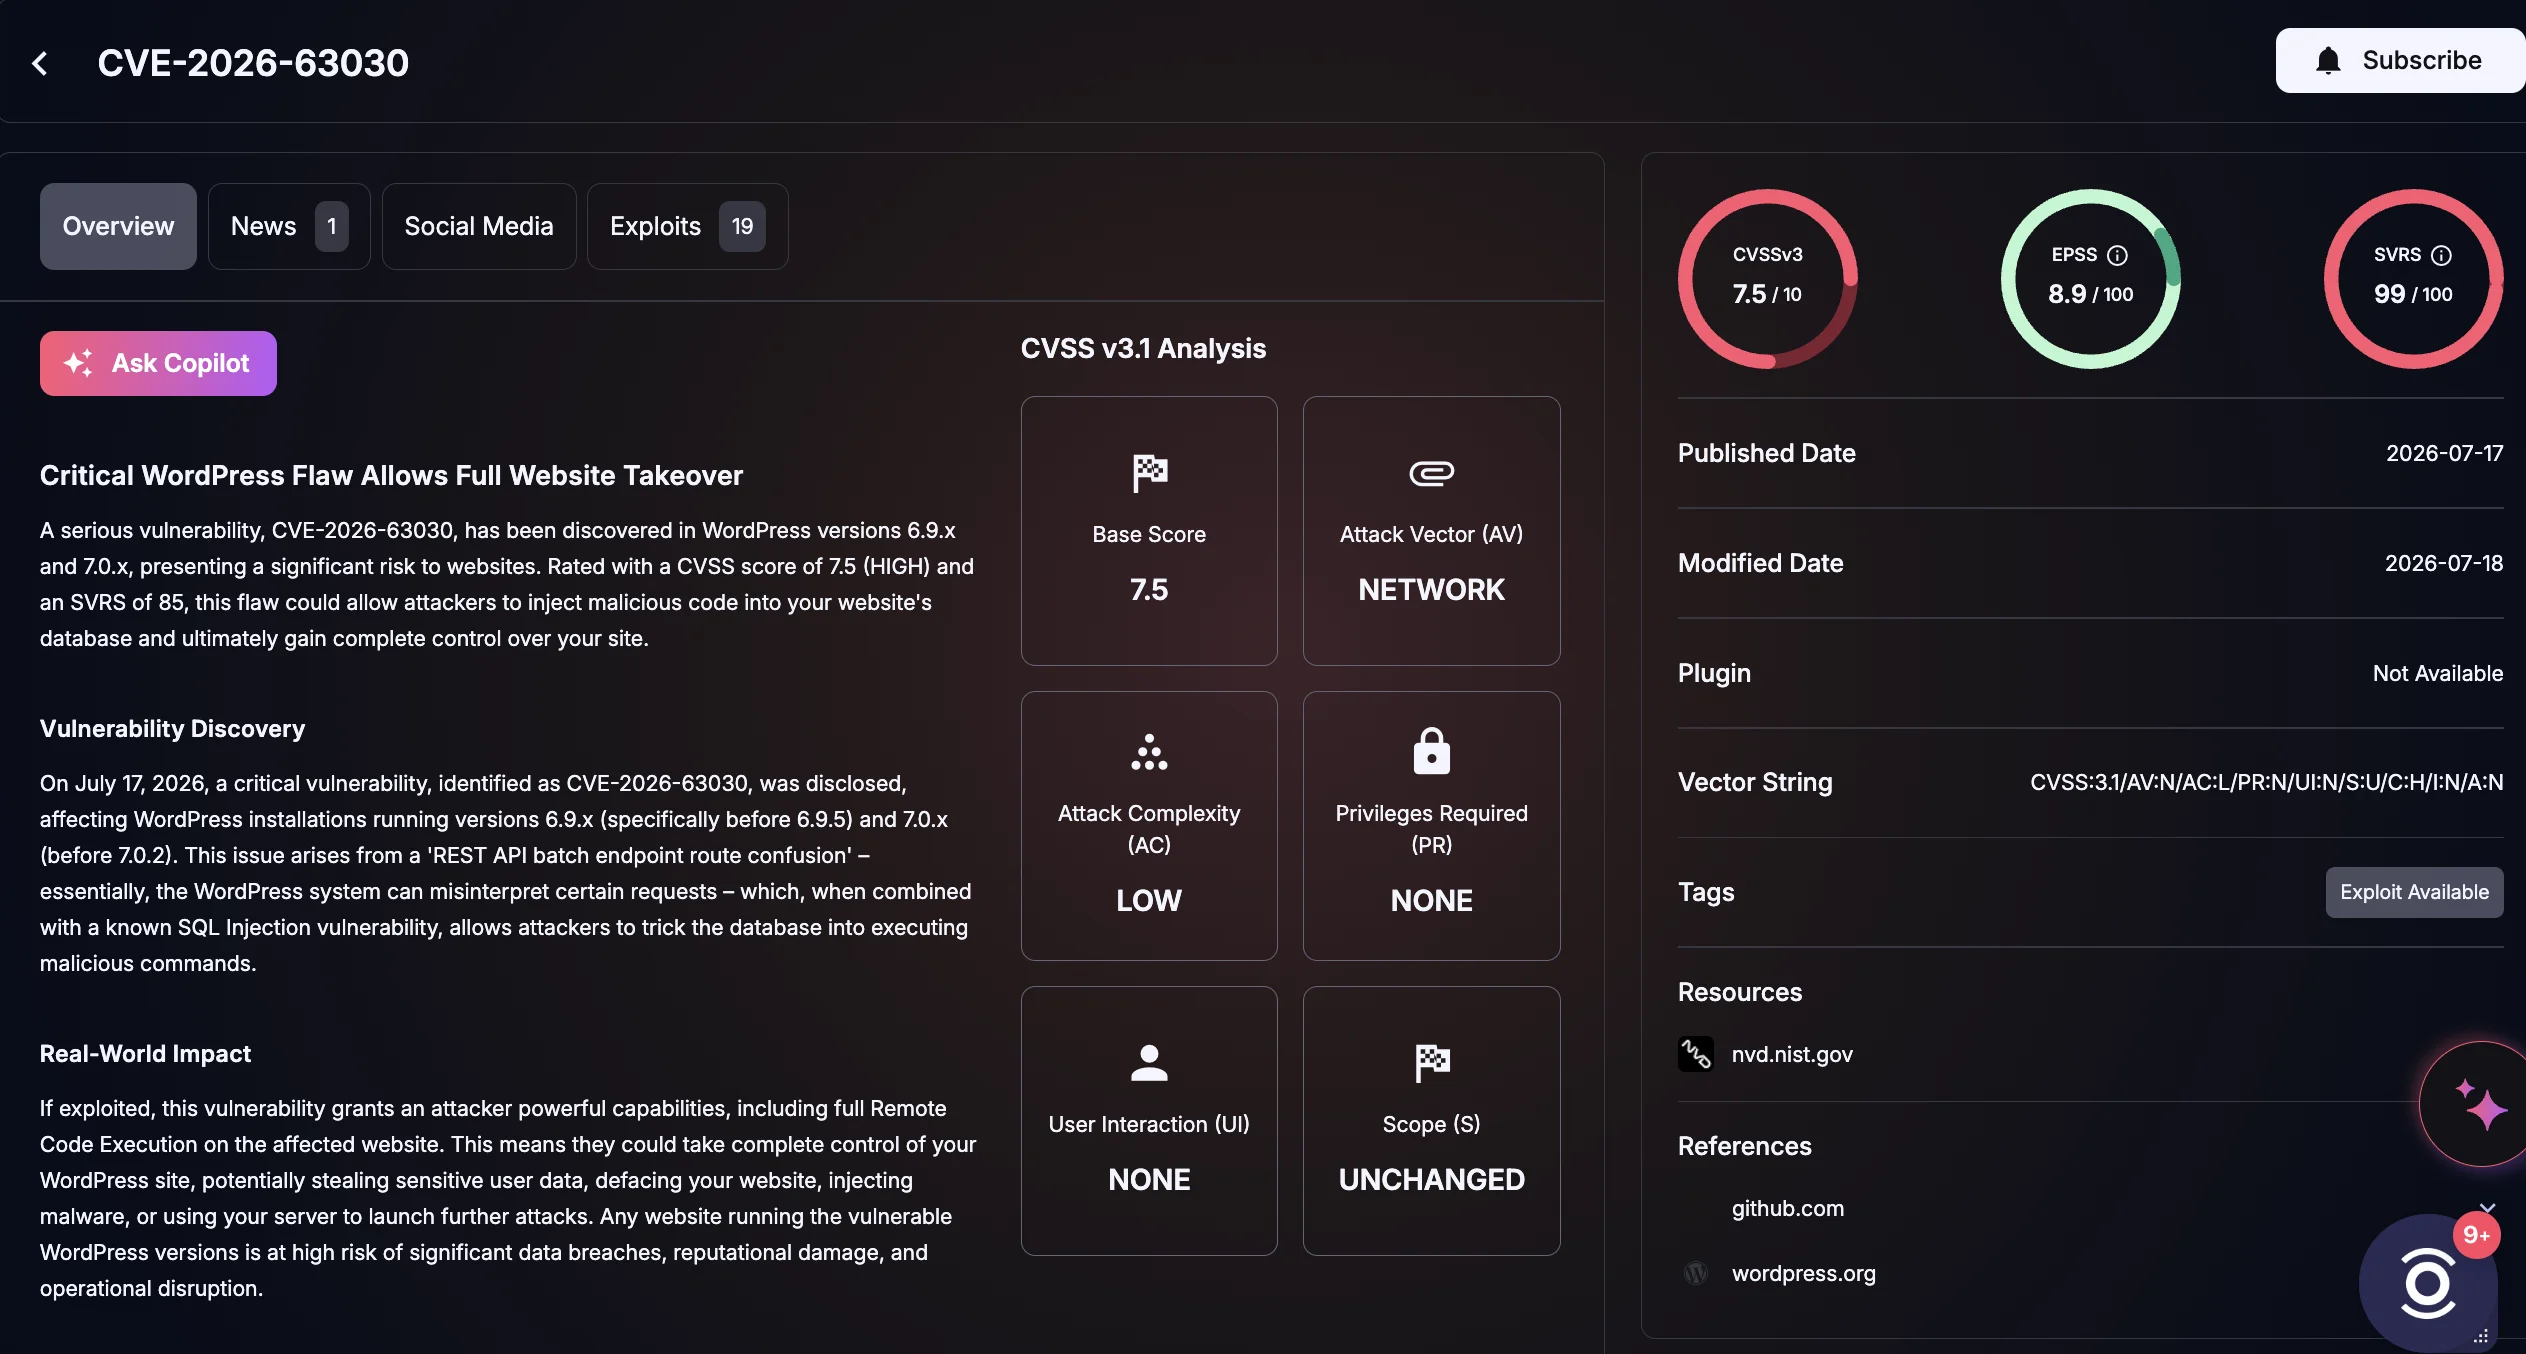Screen dimensions: 2526x1354
Task: Expand the github.com reference chevron
Action: pos(2487,1208)
